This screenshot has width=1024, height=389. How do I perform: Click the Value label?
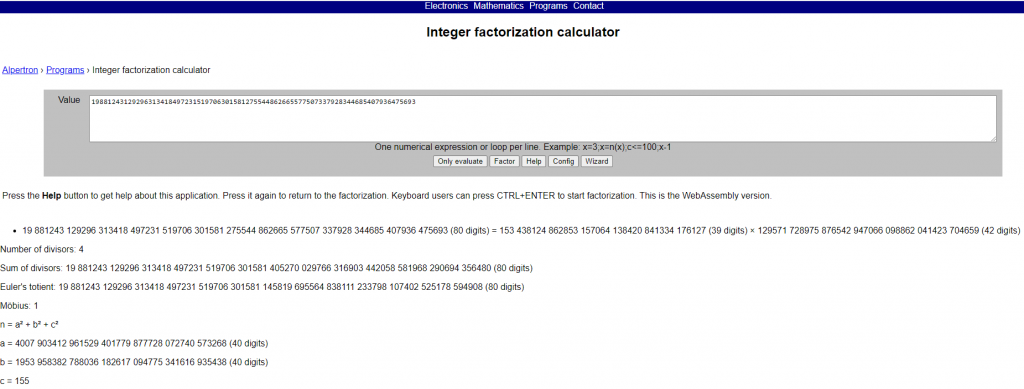click(69, 100)
